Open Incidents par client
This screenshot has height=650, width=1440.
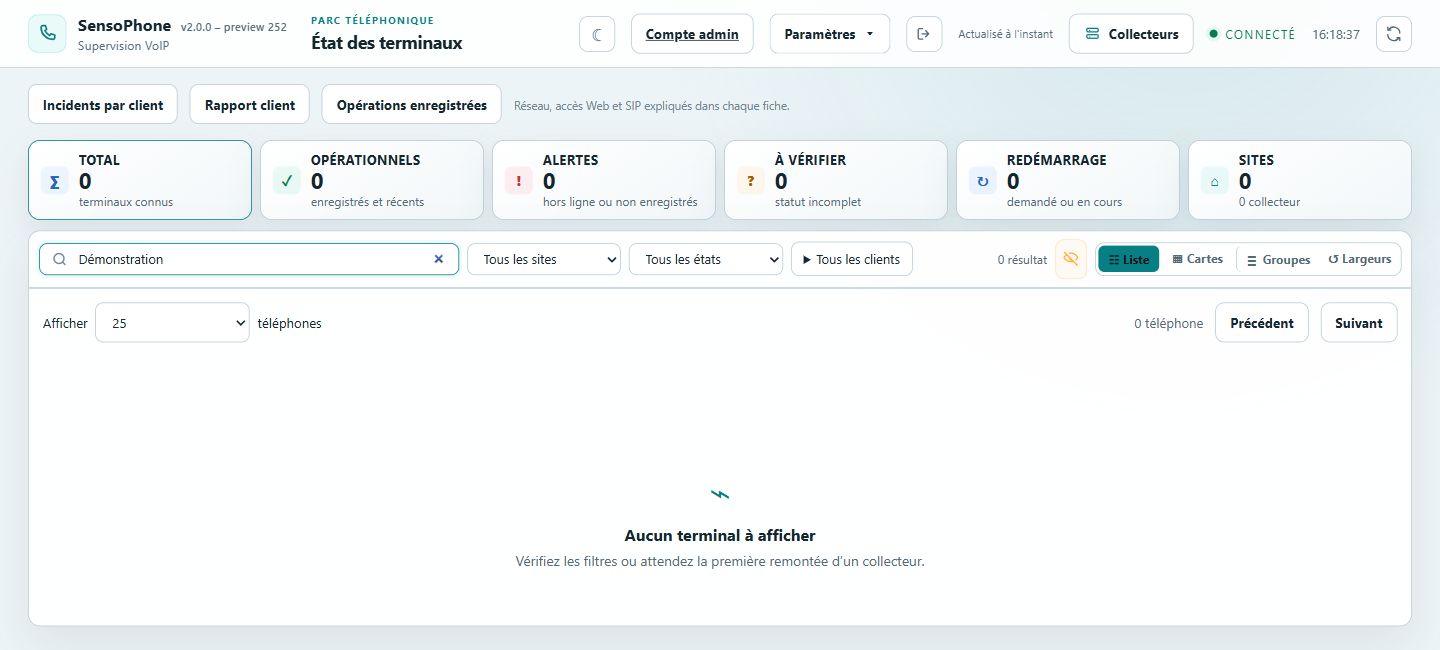coord(103,105)
